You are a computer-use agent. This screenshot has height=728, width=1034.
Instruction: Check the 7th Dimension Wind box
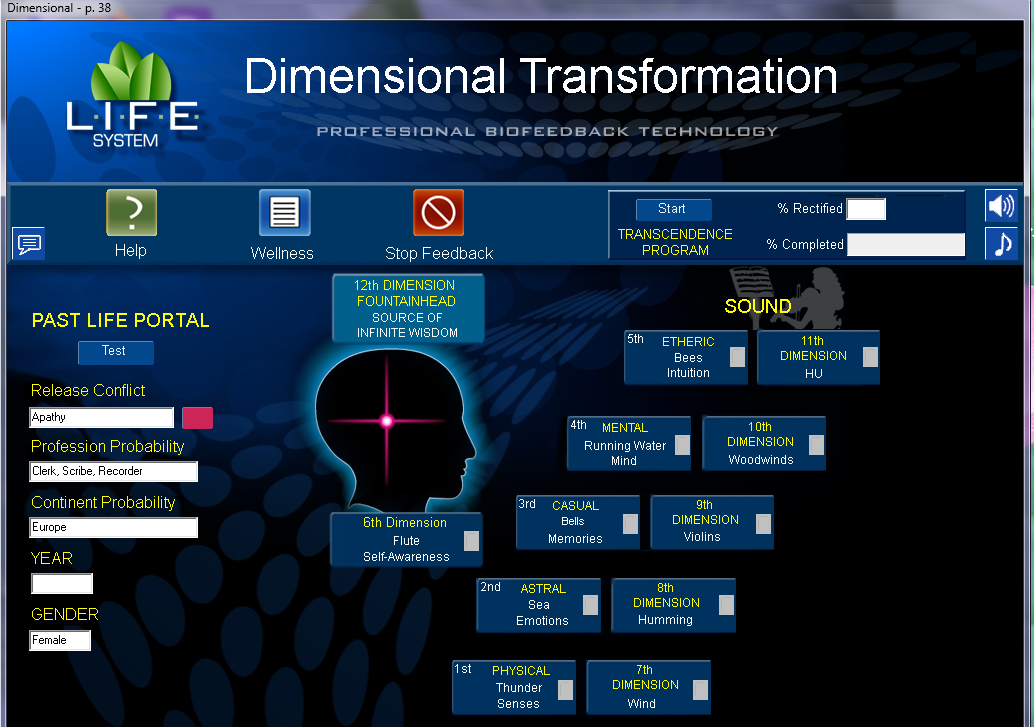[700, 690]
